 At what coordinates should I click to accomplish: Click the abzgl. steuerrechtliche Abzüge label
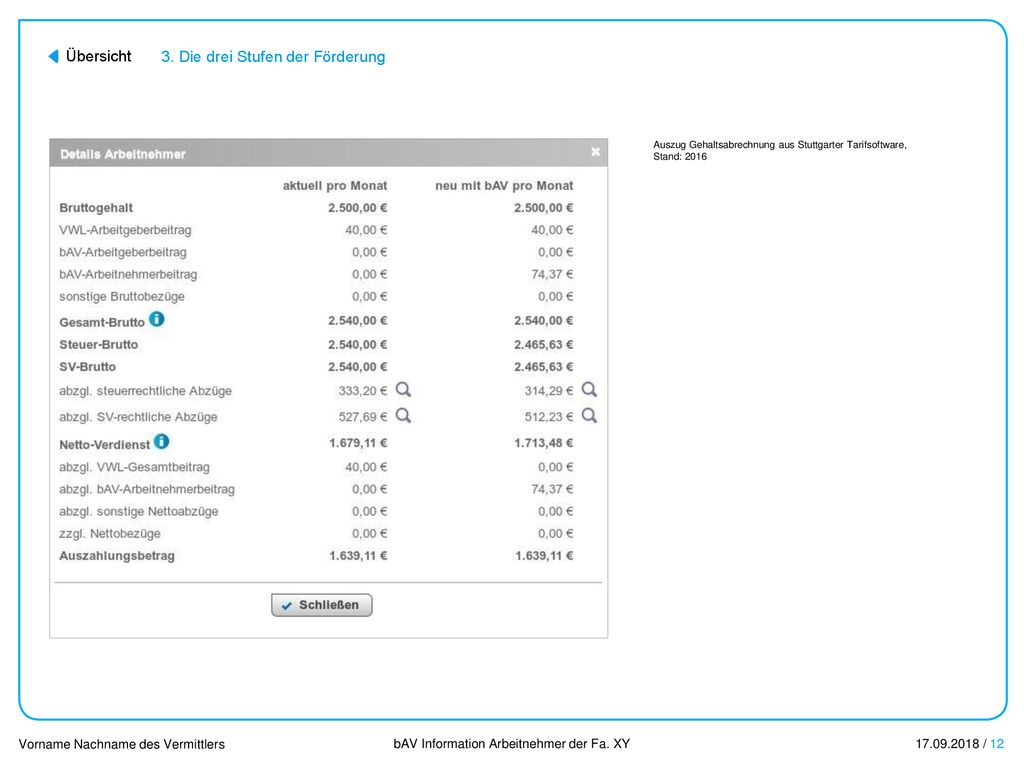pos(146,391)
